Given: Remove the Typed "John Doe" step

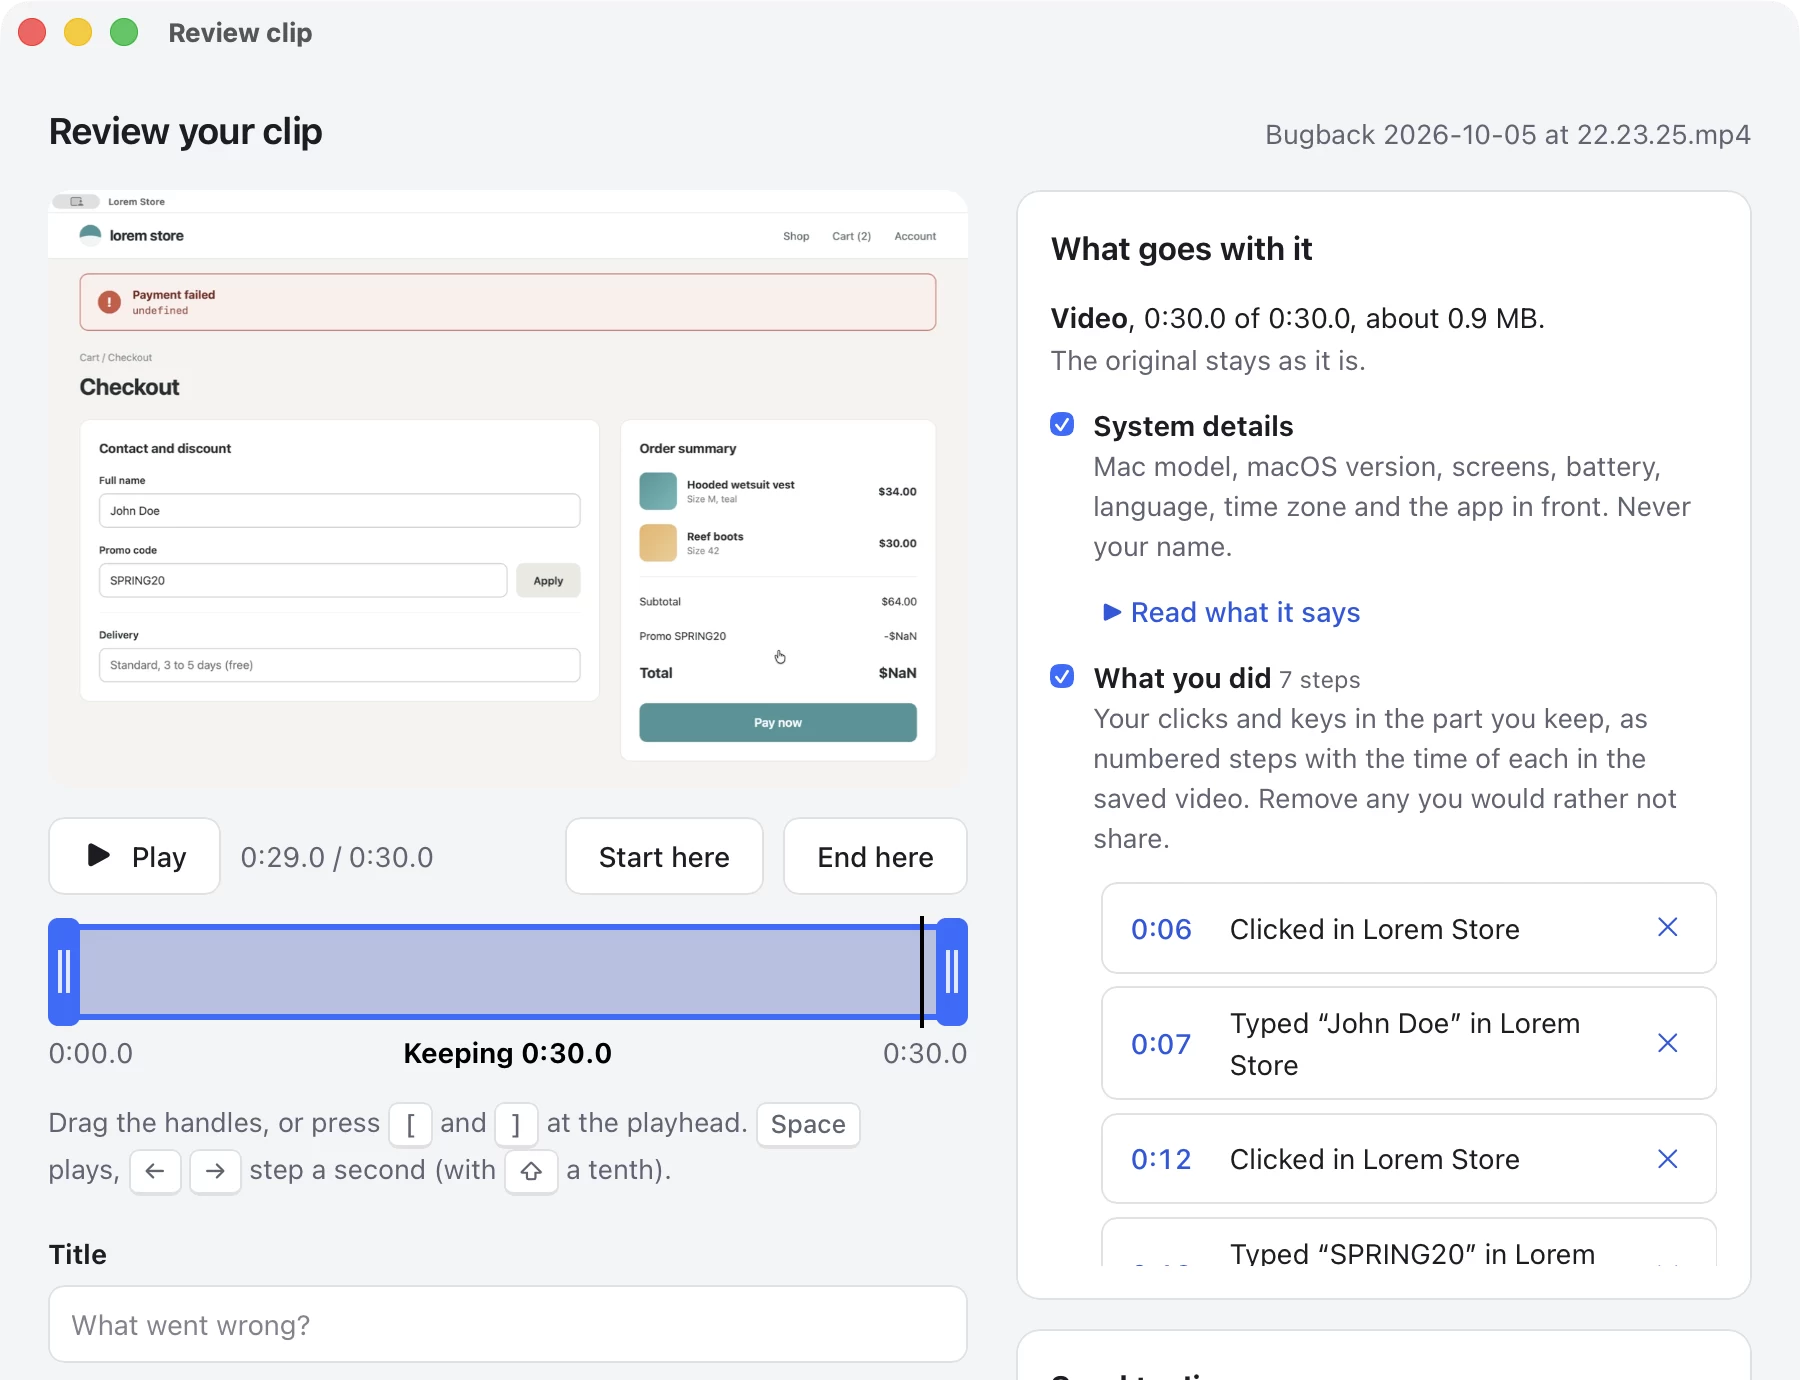Looking at the screenshot, I should (1667, 1044).
